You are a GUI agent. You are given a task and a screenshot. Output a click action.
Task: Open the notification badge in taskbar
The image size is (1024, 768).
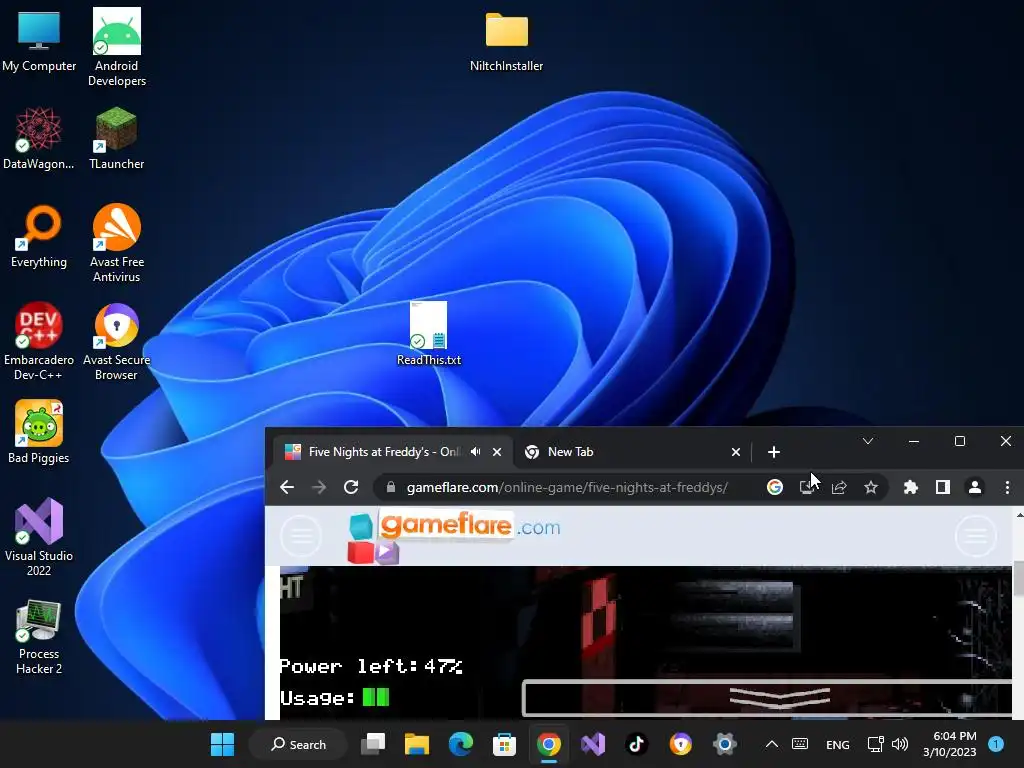click(x=996, y=744)
